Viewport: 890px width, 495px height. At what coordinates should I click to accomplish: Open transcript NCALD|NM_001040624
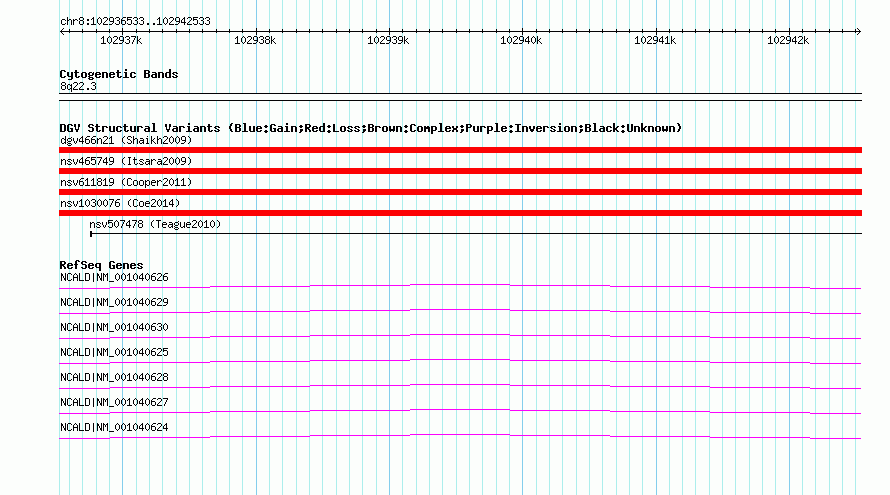coord(114,427)
